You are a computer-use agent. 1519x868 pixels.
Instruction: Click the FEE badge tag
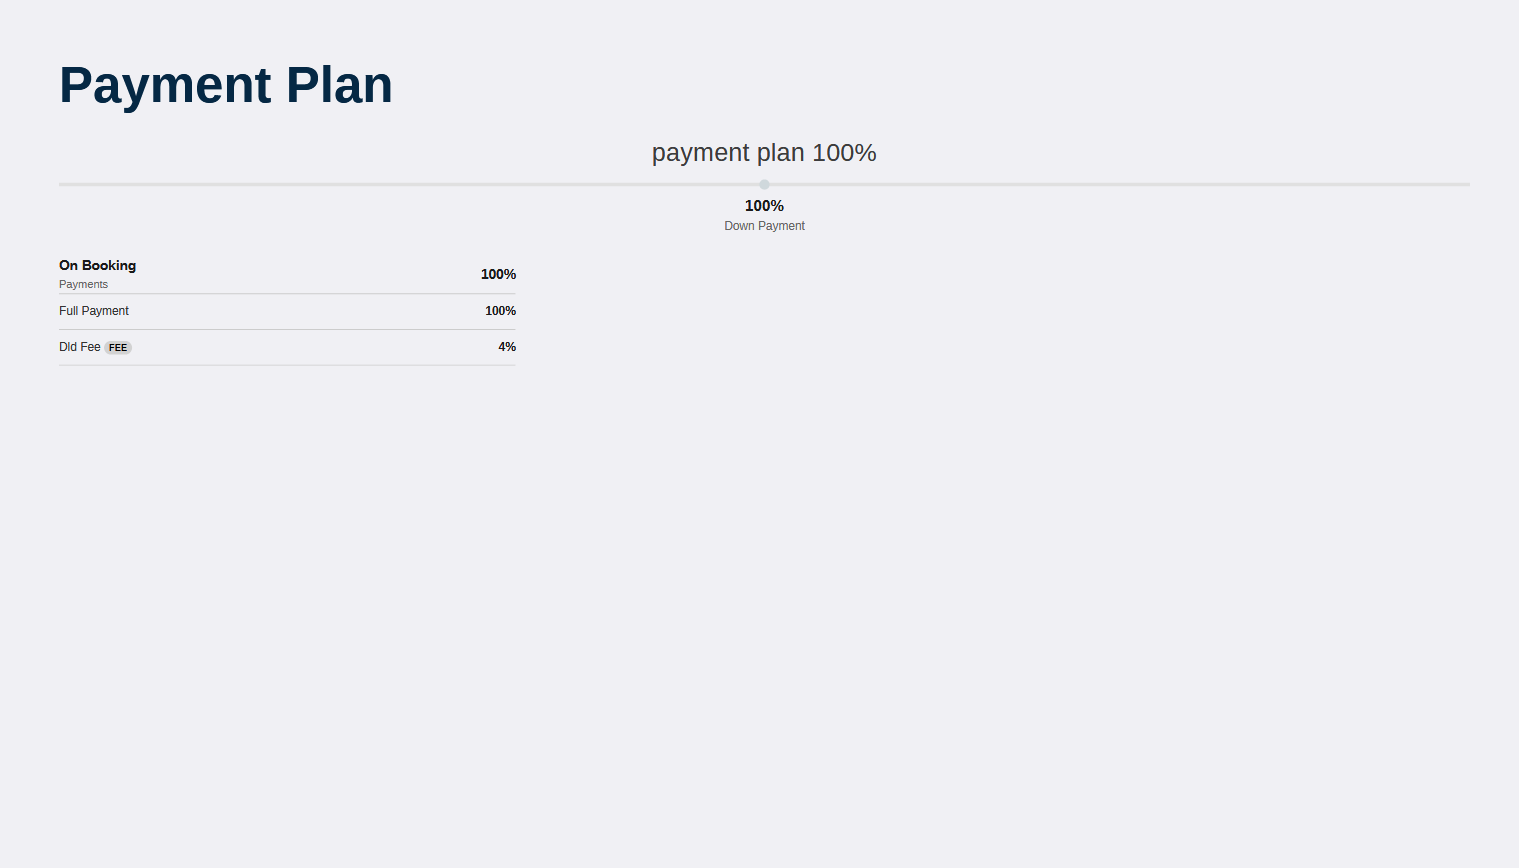click(118, 348)
